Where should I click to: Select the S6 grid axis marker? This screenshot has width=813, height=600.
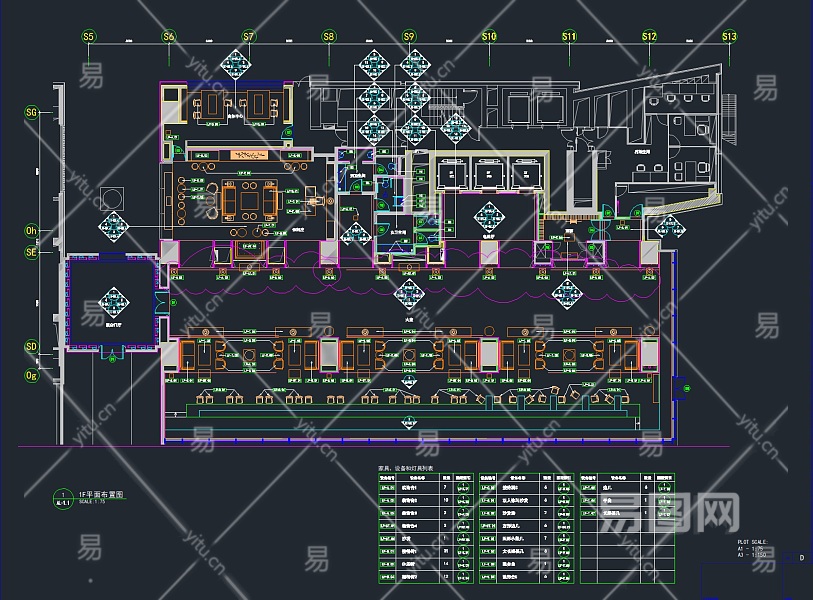point(169,37)
